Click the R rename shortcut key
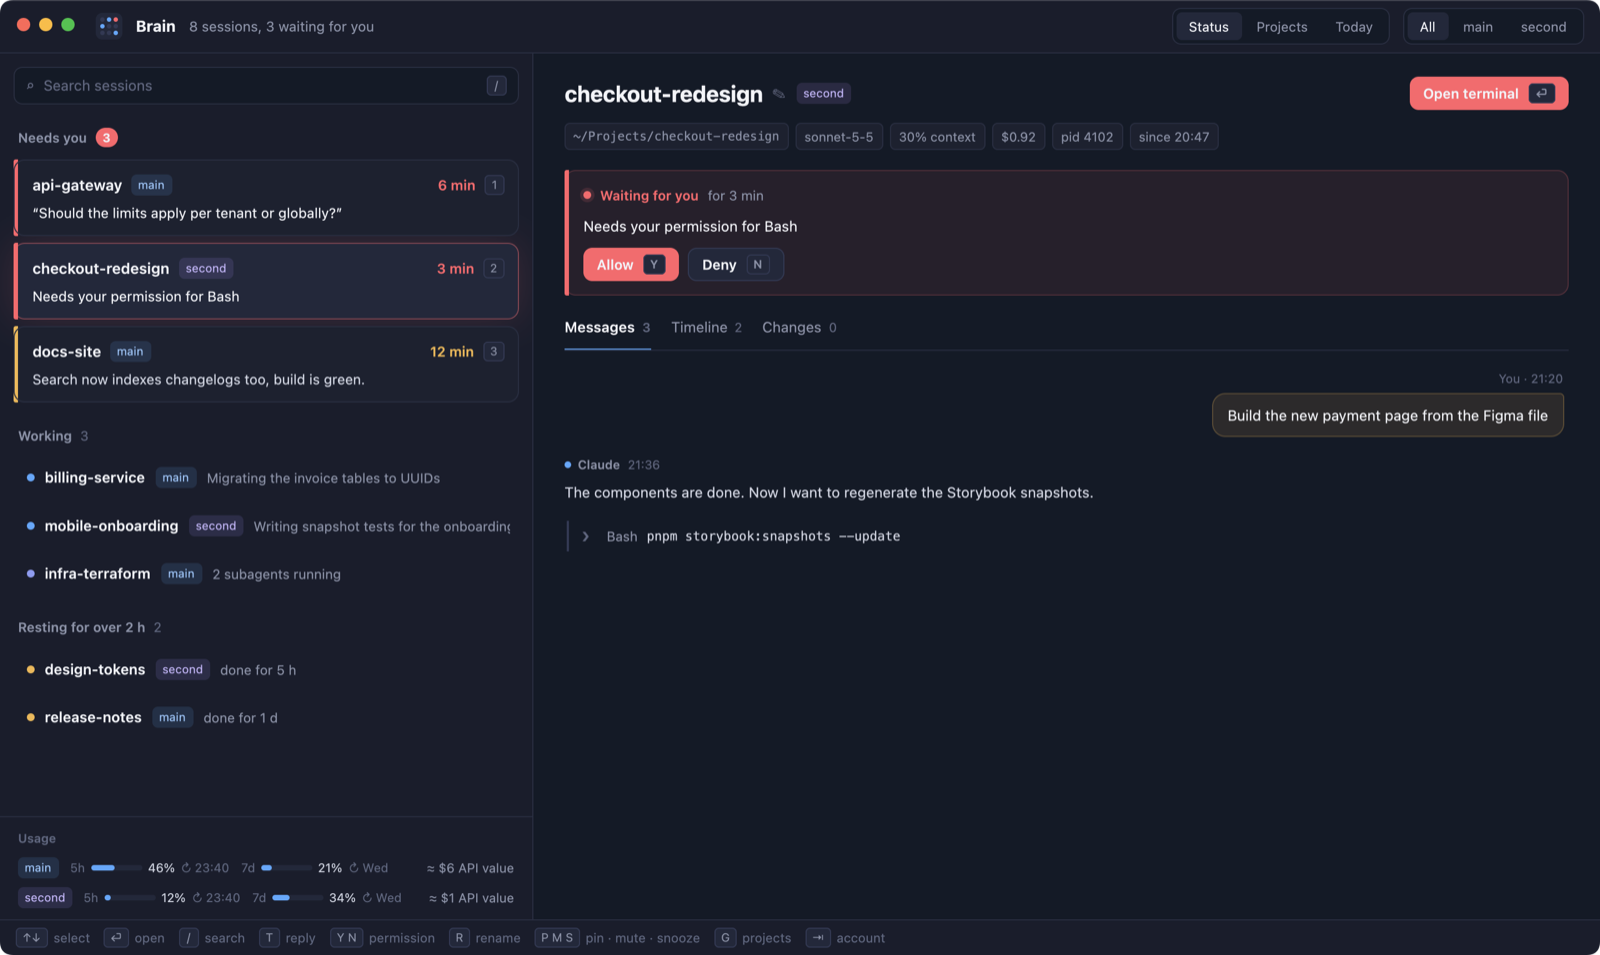This screenshot has height=955, width=1600. pos(459,938)
